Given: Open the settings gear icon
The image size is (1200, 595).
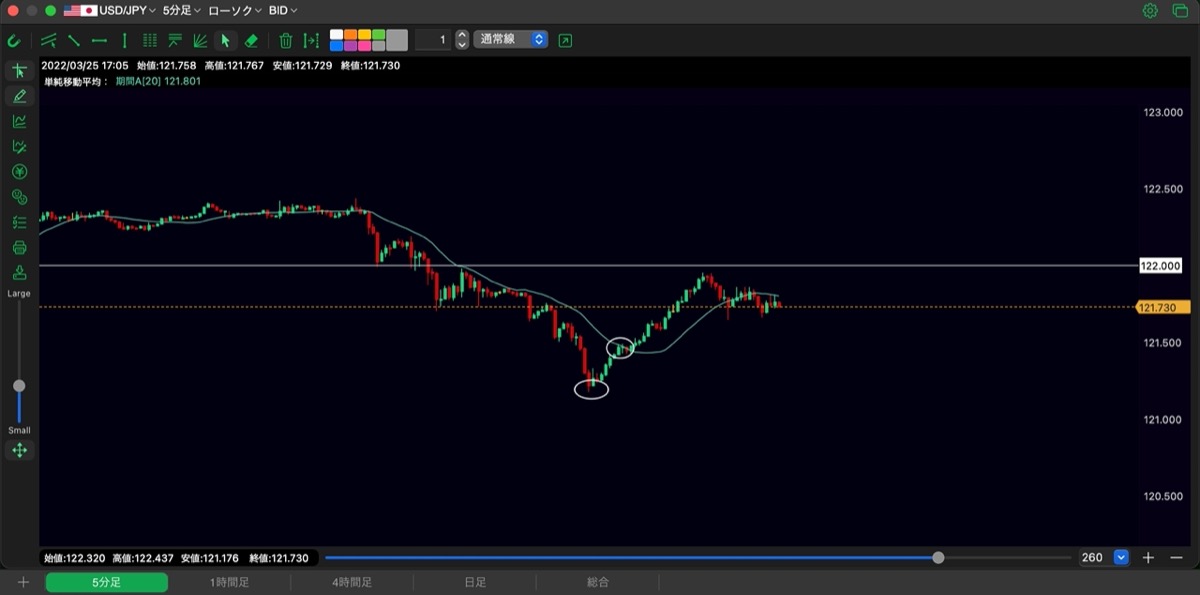Looking at the screenshot, I should pos(1150,10).
